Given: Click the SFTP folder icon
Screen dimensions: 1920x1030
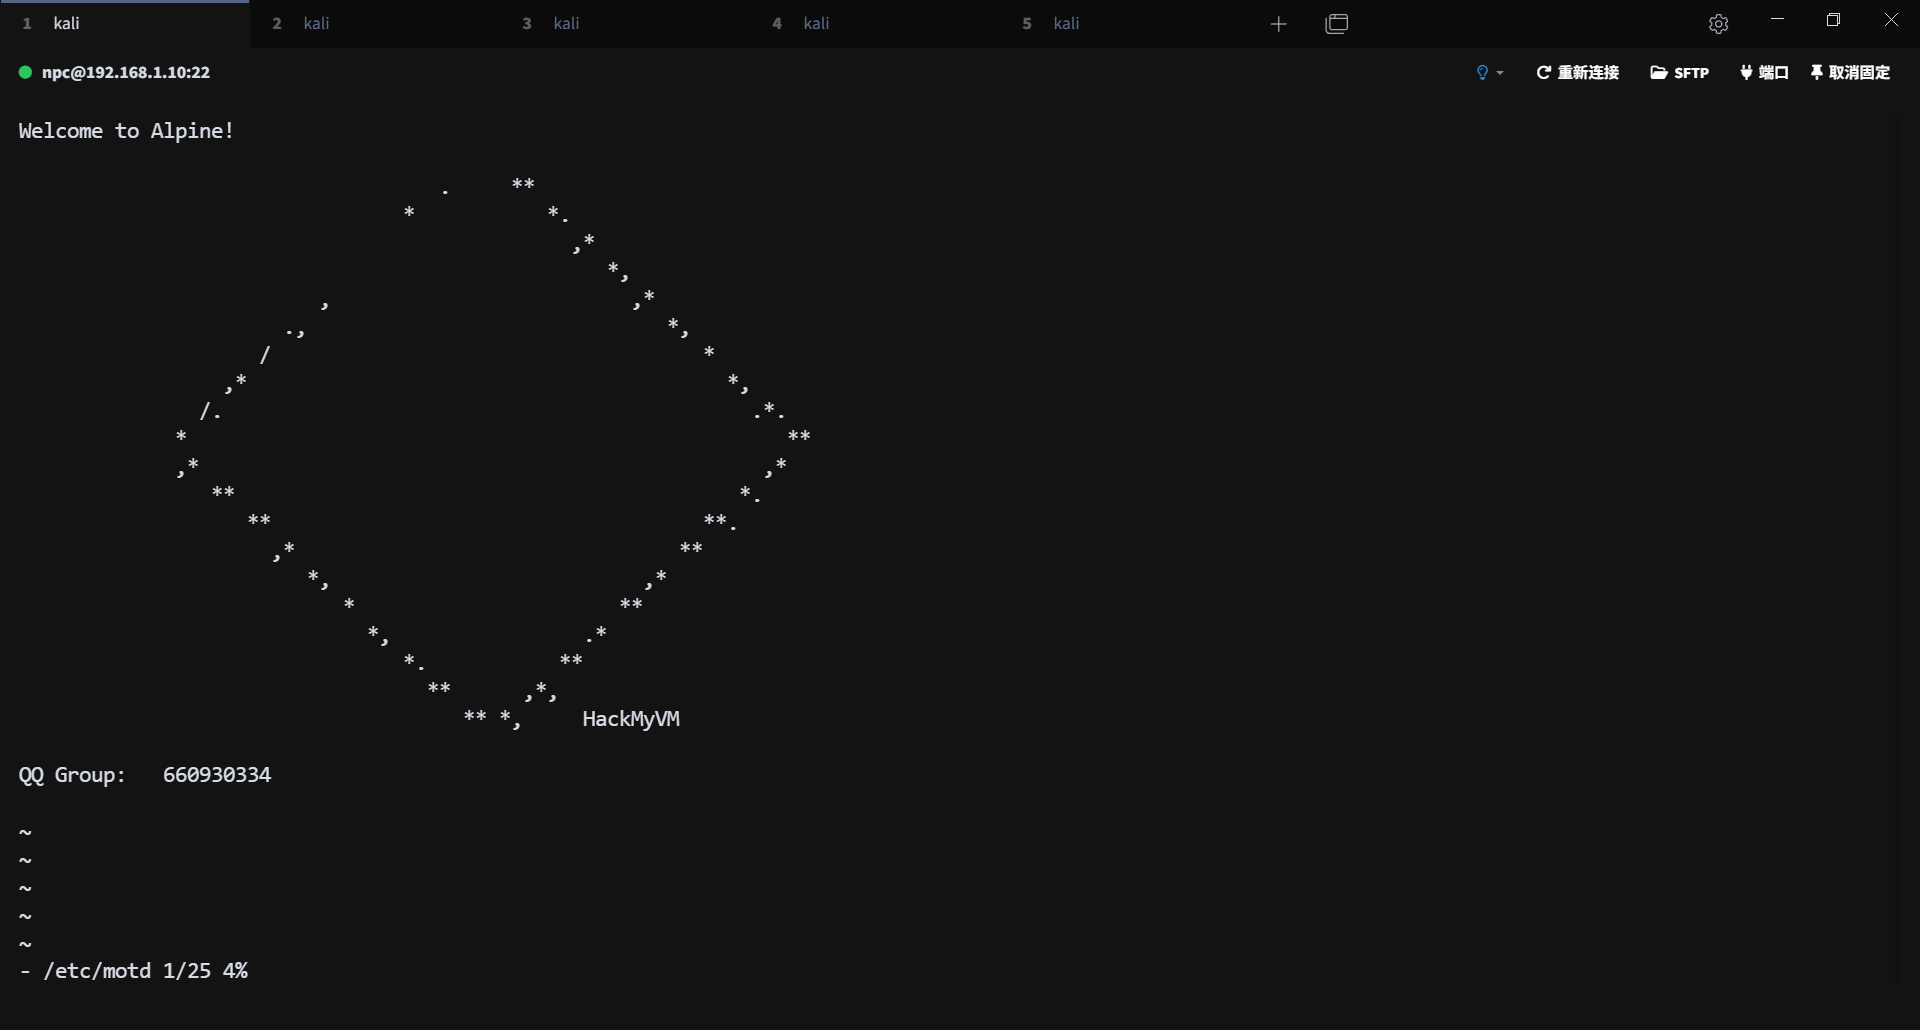Looking at the screenshot, I should coord(1658,72).
